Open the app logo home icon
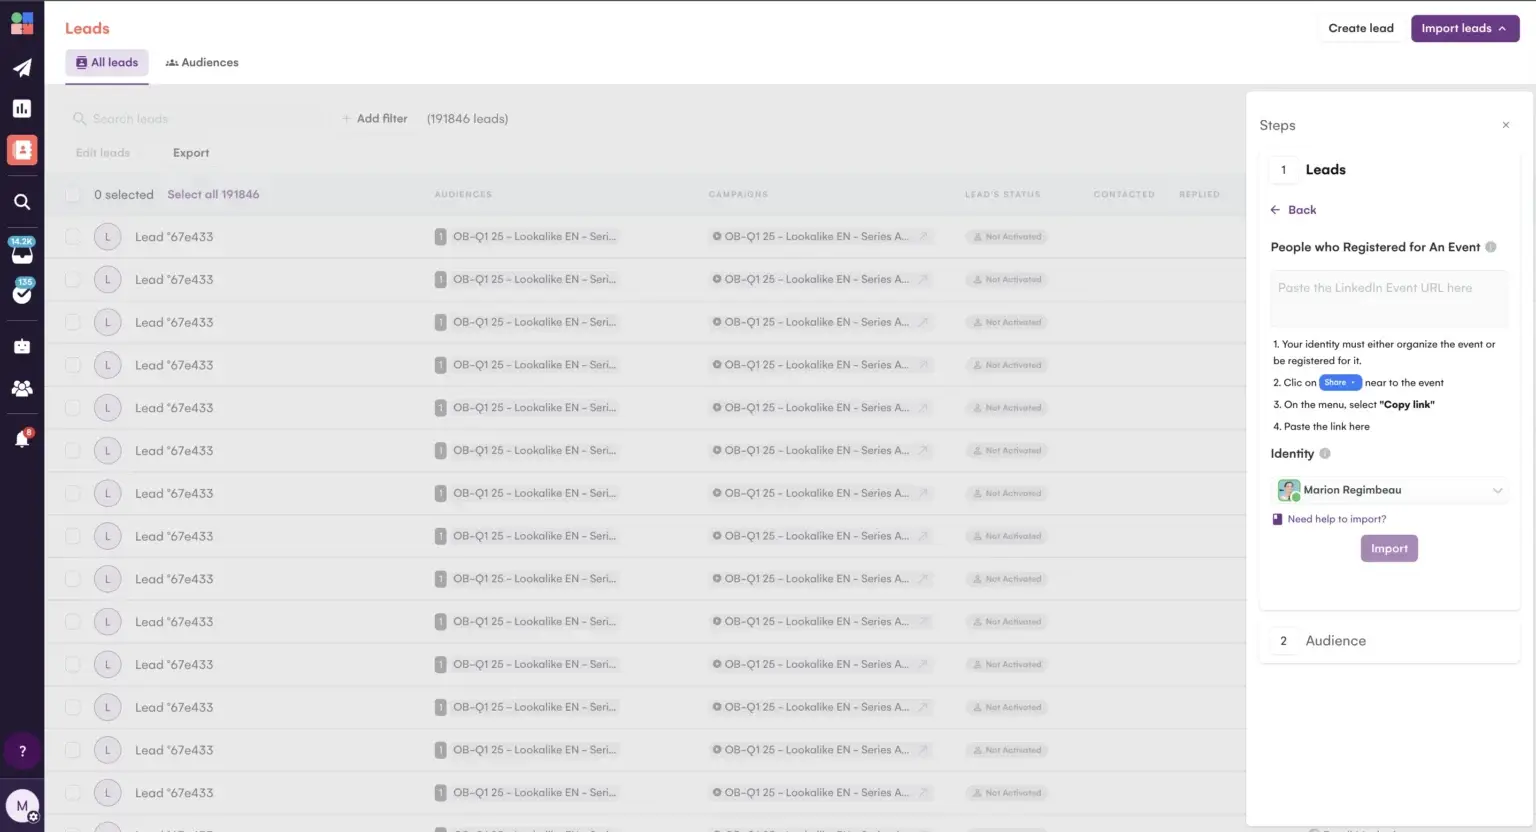 [x=22, y=23]
